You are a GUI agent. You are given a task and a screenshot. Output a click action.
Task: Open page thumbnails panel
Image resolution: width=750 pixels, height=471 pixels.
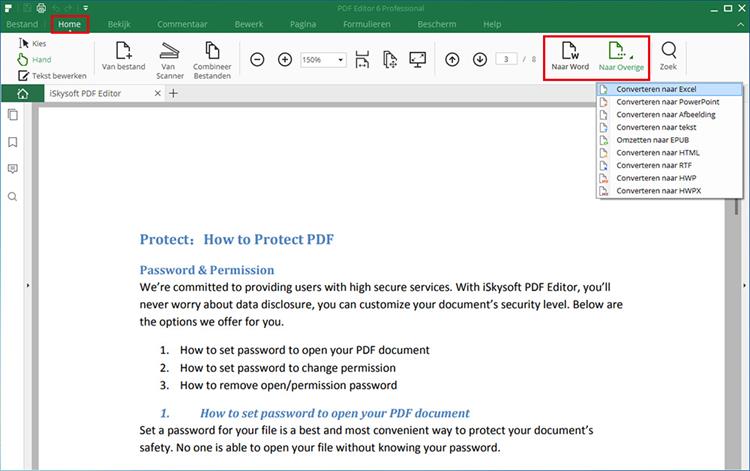[13, 115]
